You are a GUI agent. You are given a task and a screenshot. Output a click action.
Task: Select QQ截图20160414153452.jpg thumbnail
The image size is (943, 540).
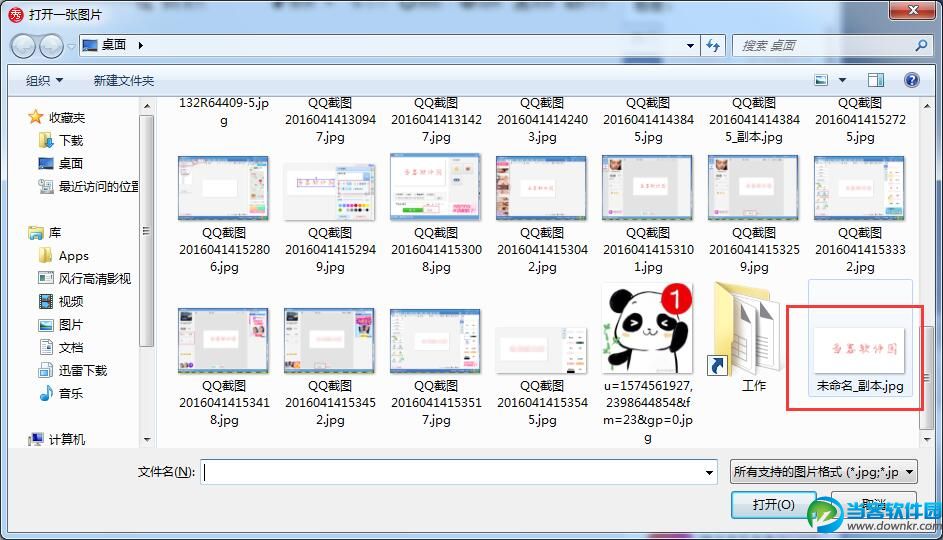(x=330, y=340)
